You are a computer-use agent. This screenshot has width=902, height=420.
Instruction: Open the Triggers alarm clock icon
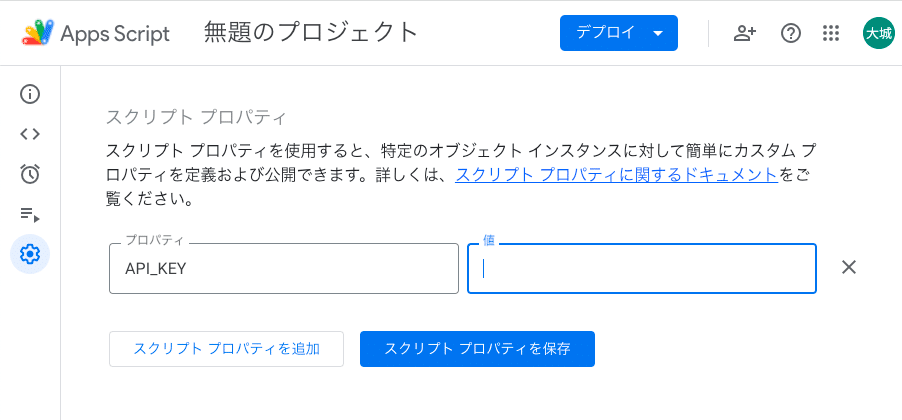(x=30, y=174)
